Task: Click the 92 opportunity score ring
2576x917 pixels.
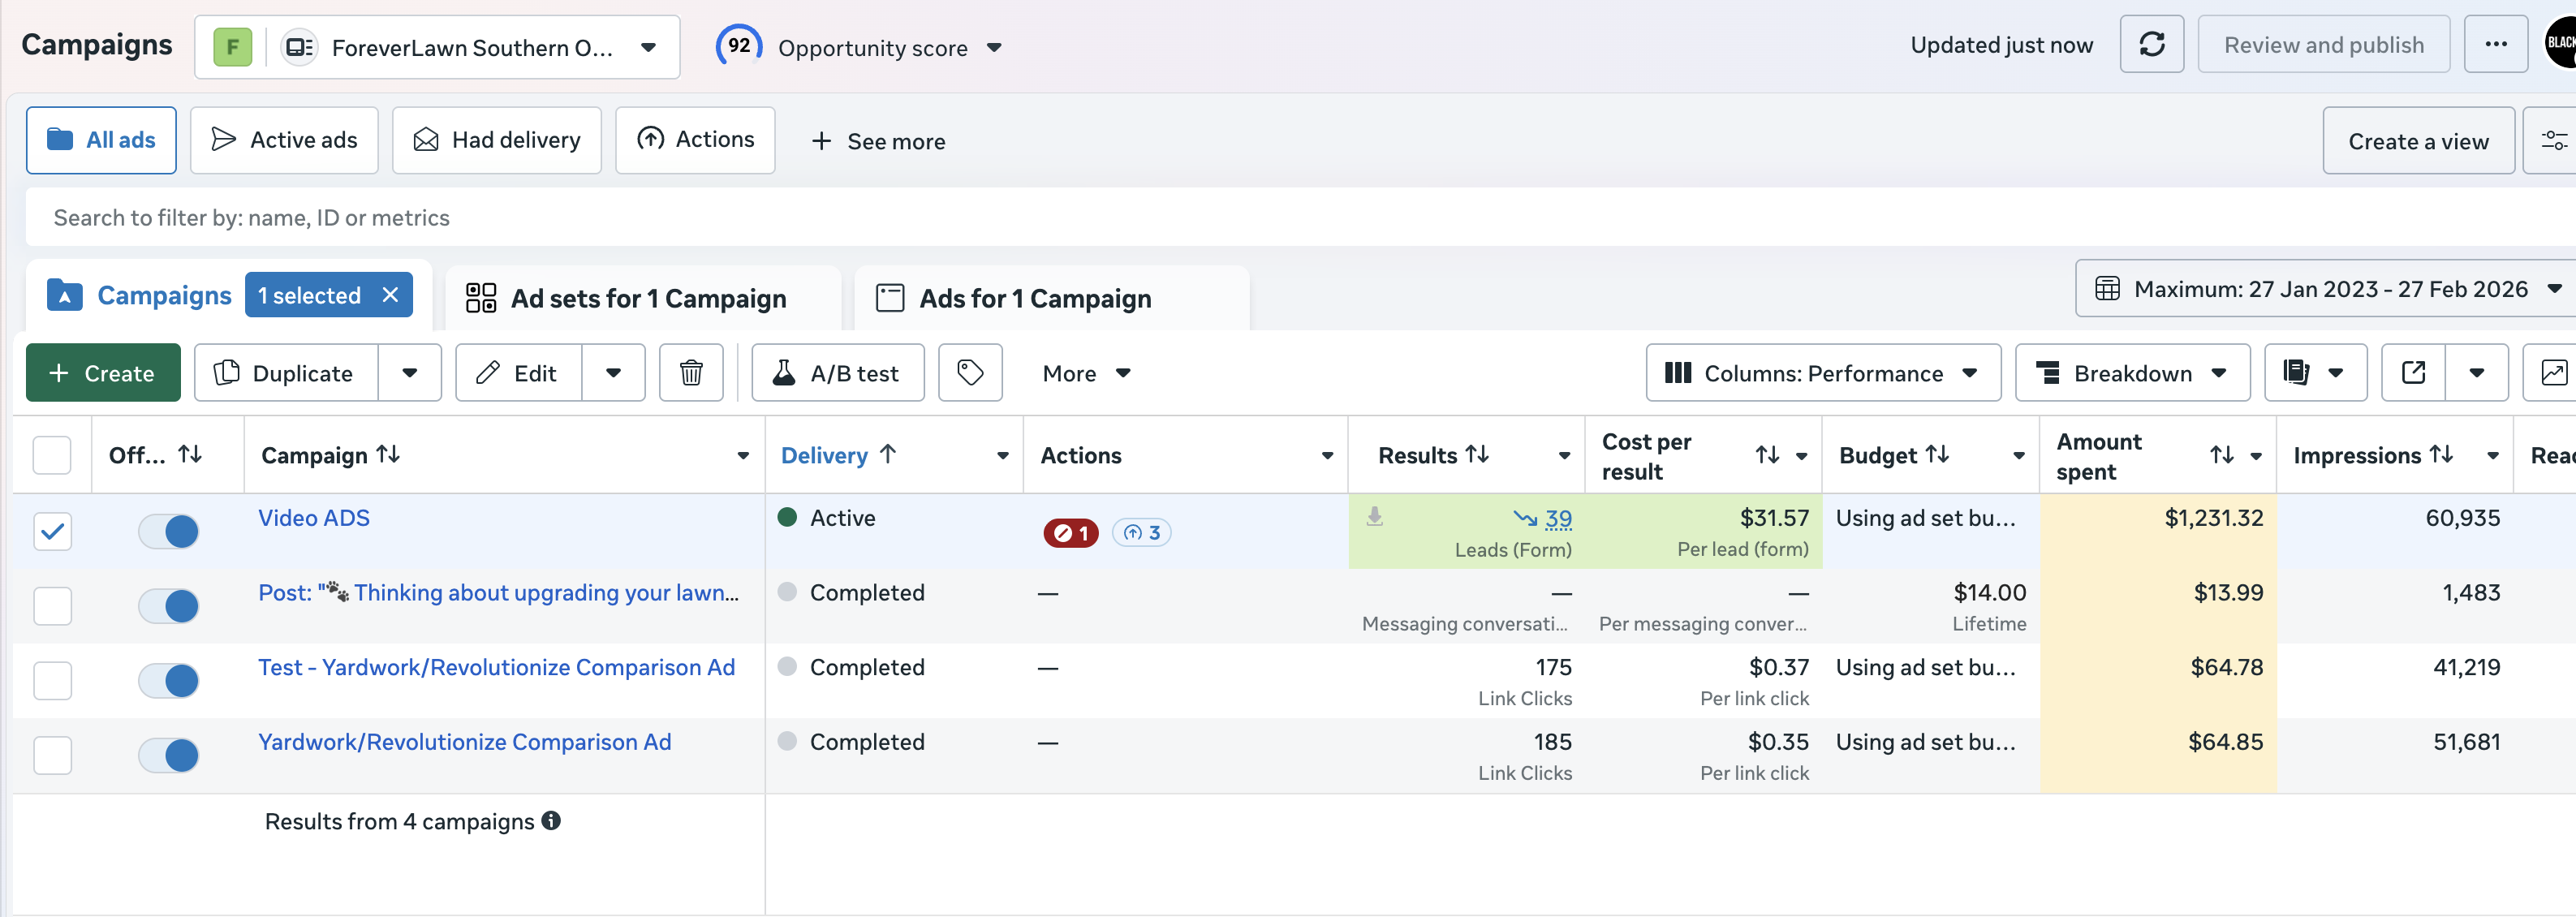Action: click(738, 46)
